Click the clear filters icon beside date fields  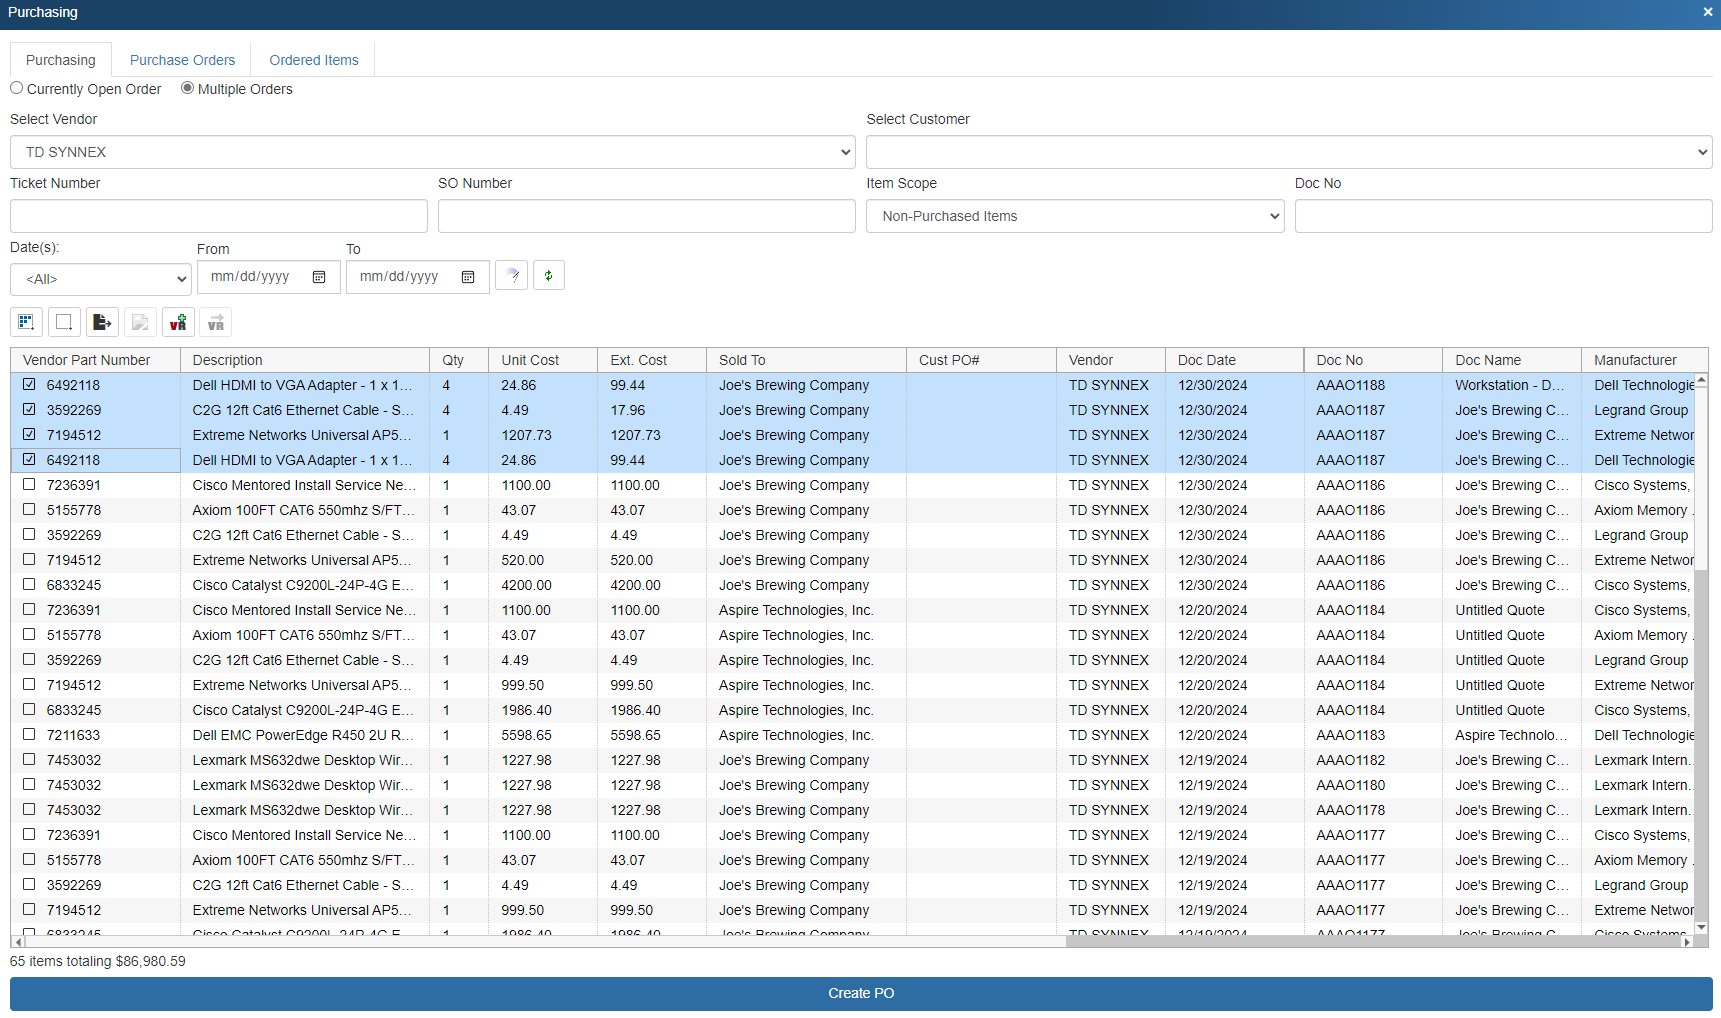[x=511, y=275]
